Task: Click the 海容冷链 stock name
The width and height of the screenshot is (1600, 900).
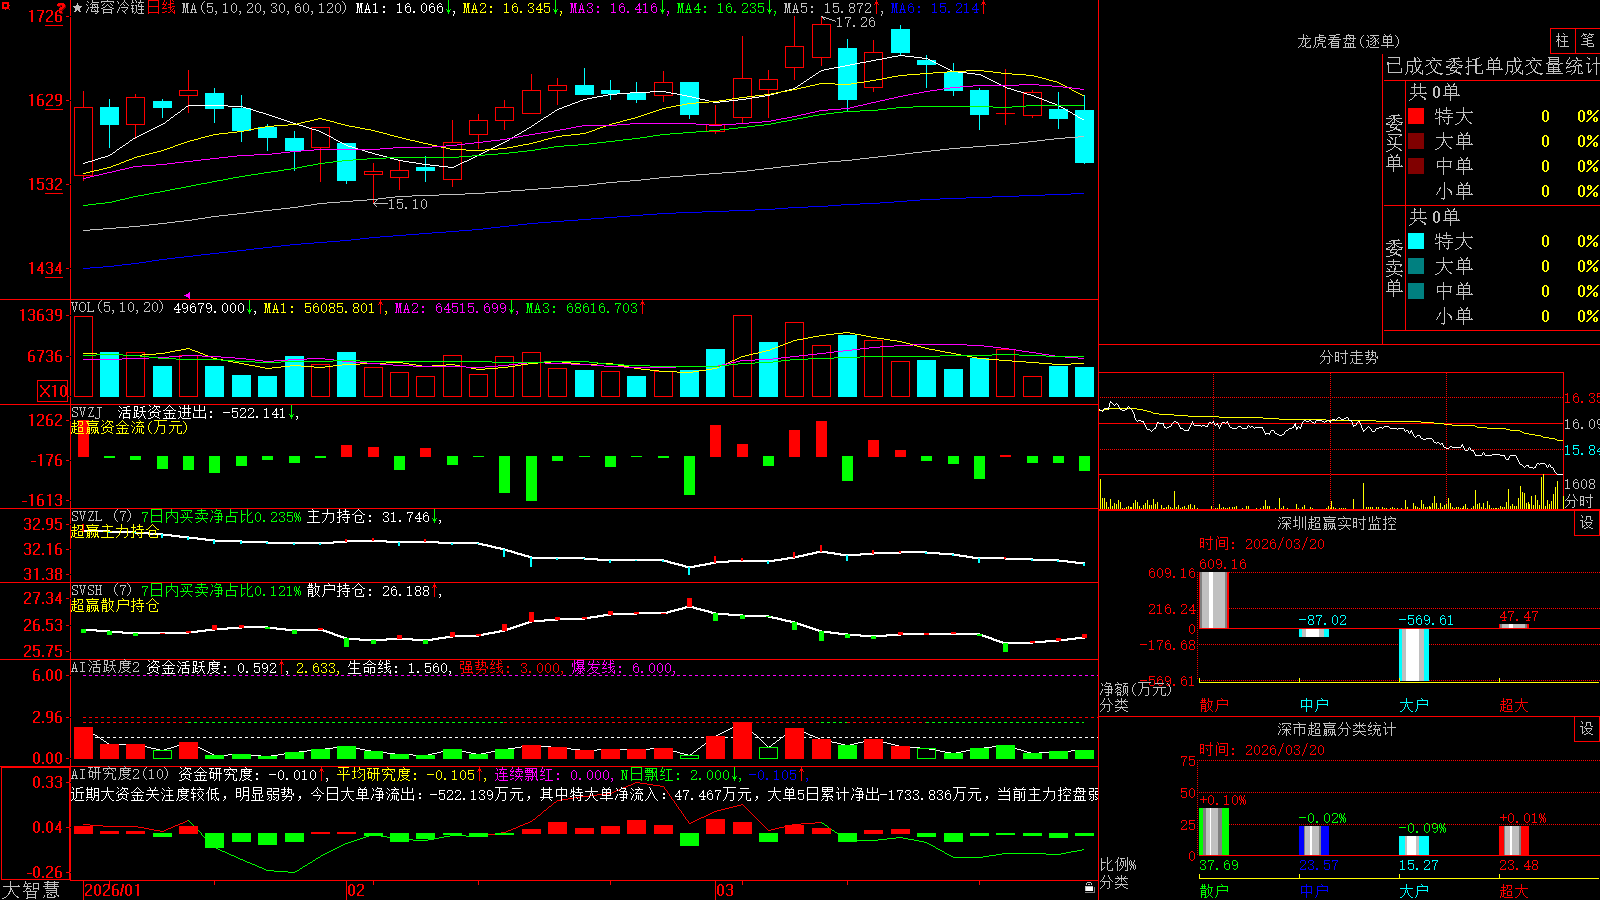Action: tap(115, 8)
